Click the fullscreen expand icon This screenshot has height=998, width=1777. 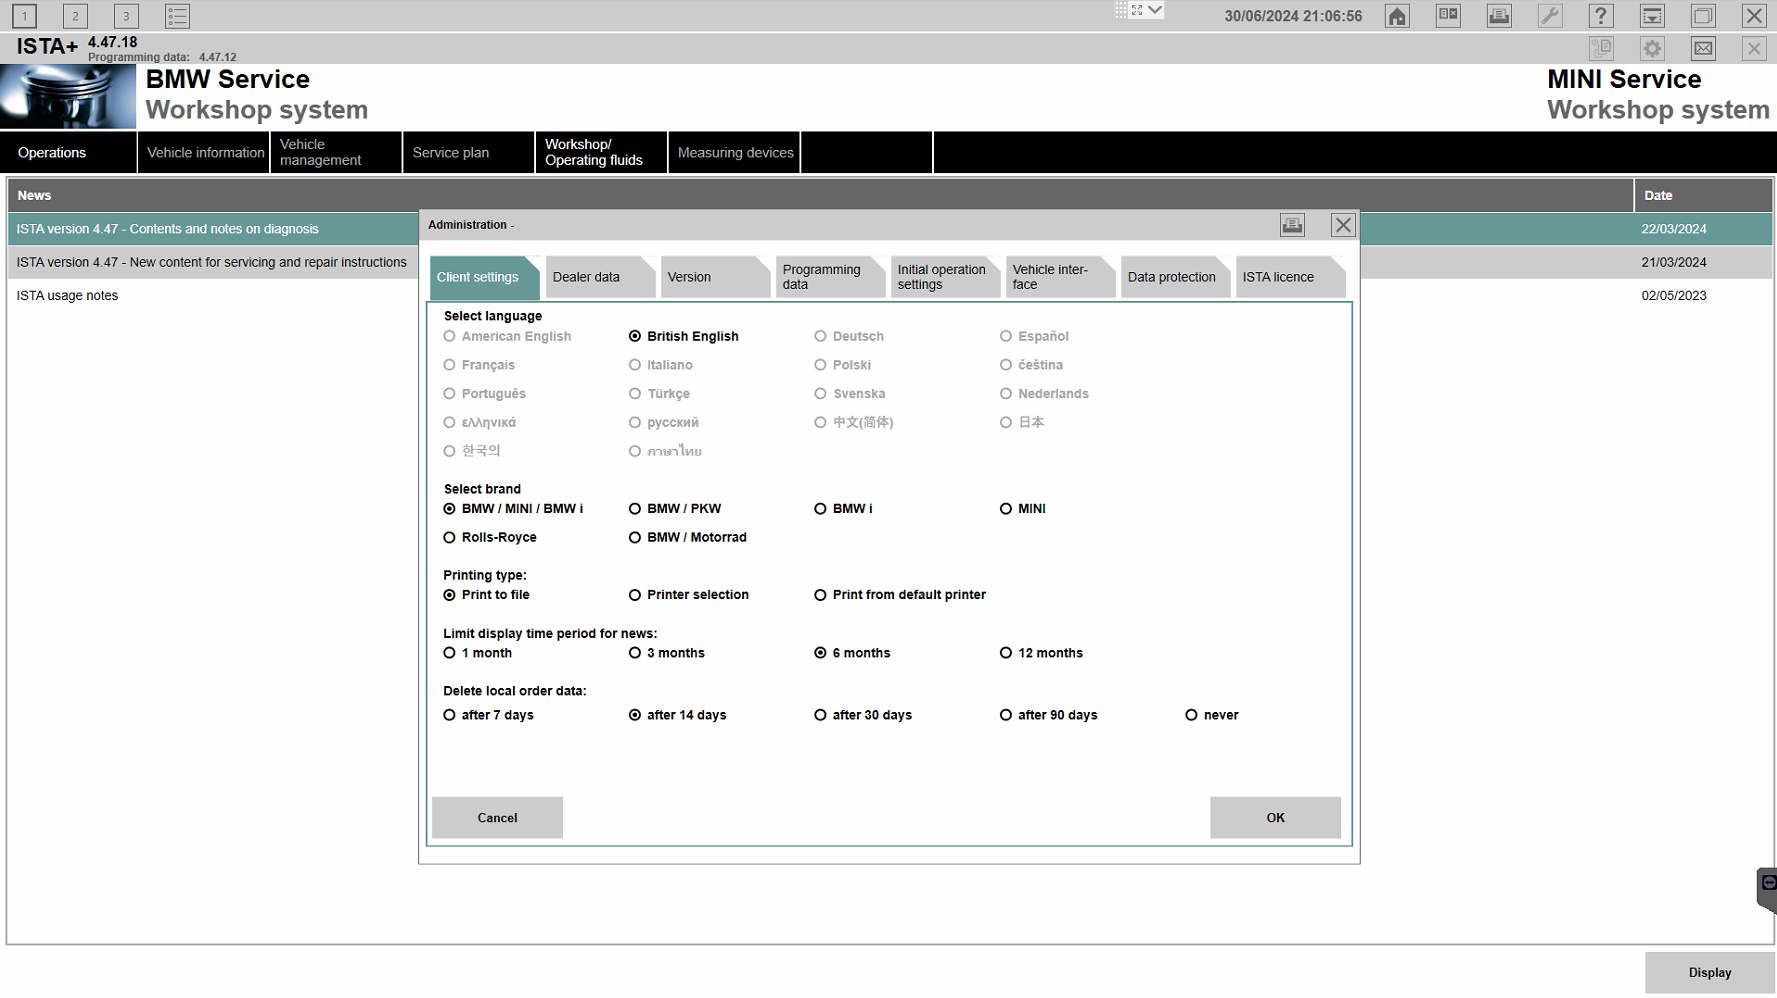pos(1137,10)
